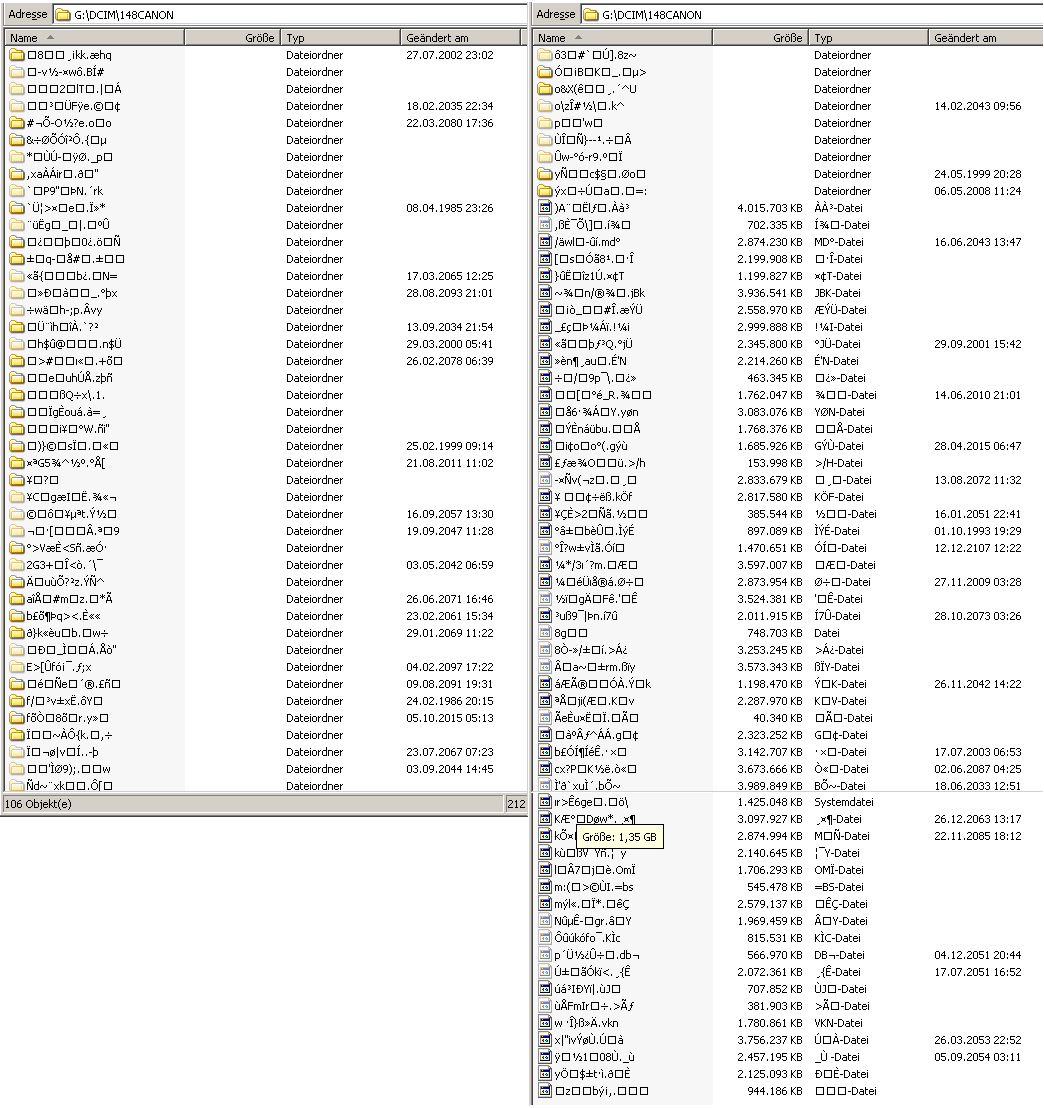The width and height of the screenshot is (1044, 1108).
Task: Select file icon of the 3.756.237 KB file
Action: [x=544, y=1040]
